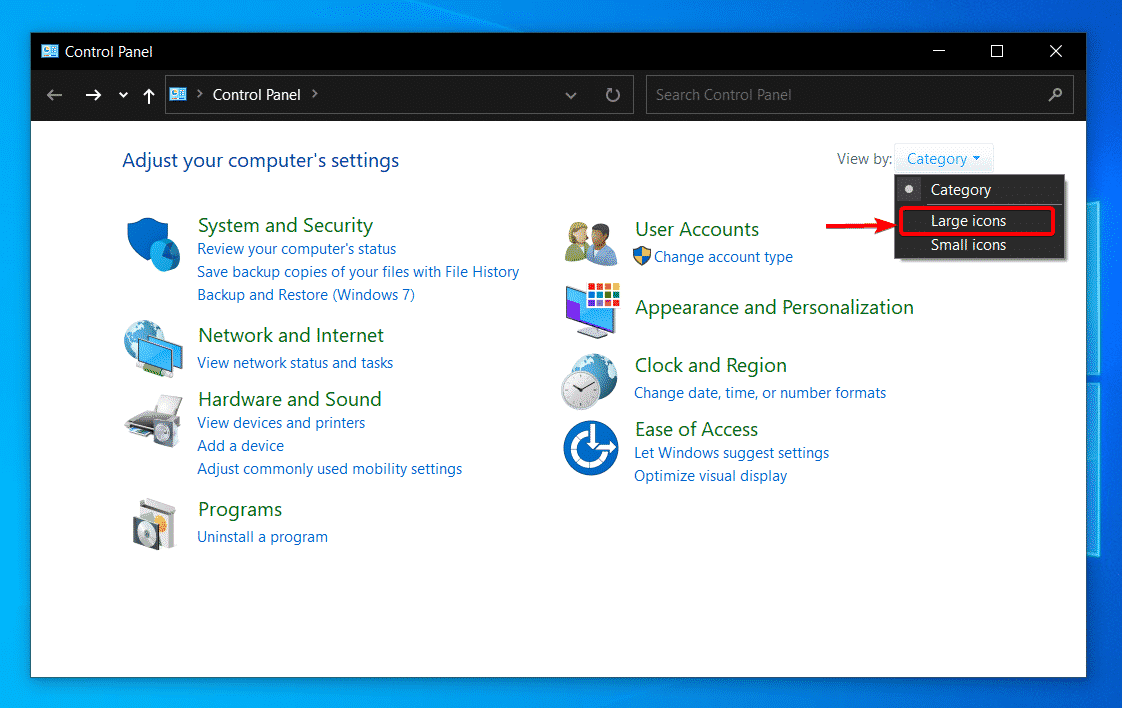
Task: Click the search magnifier icon
Action: [1055, 94]
